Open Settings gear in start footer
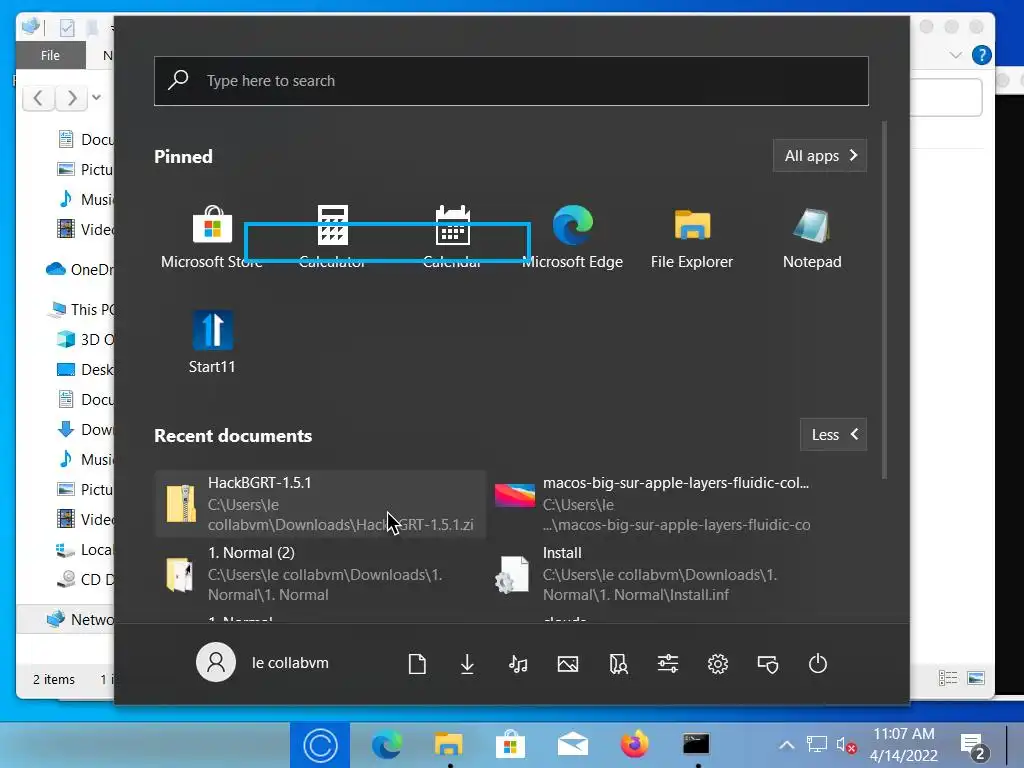Image resolution: width=1024 pixels, height=768 pixels. 718,664
